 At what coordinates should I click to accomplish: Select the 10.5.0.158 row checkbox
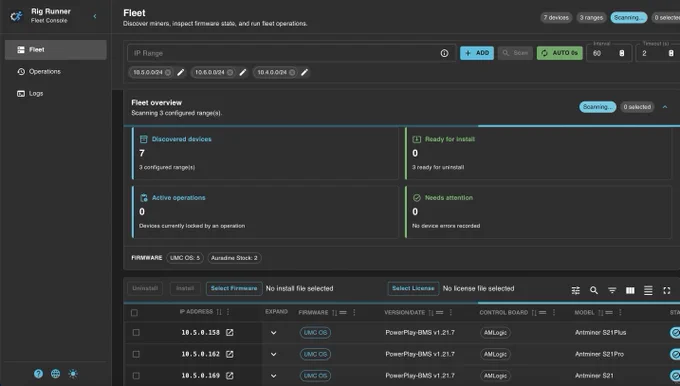(136, 332)
